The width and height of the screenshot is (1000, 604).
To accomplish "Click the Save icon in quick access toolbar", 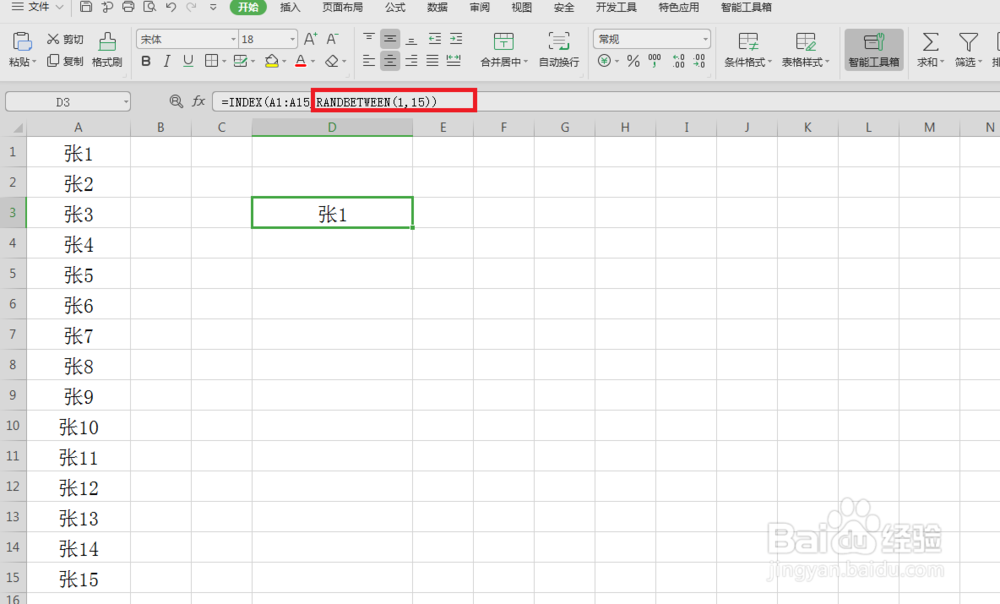I will [86, 8].
